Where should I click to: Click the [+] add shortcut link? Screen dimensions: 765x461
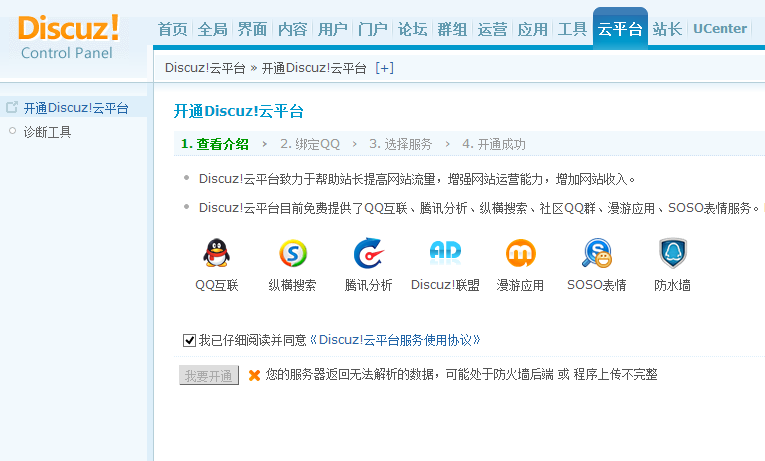[384, 68]
